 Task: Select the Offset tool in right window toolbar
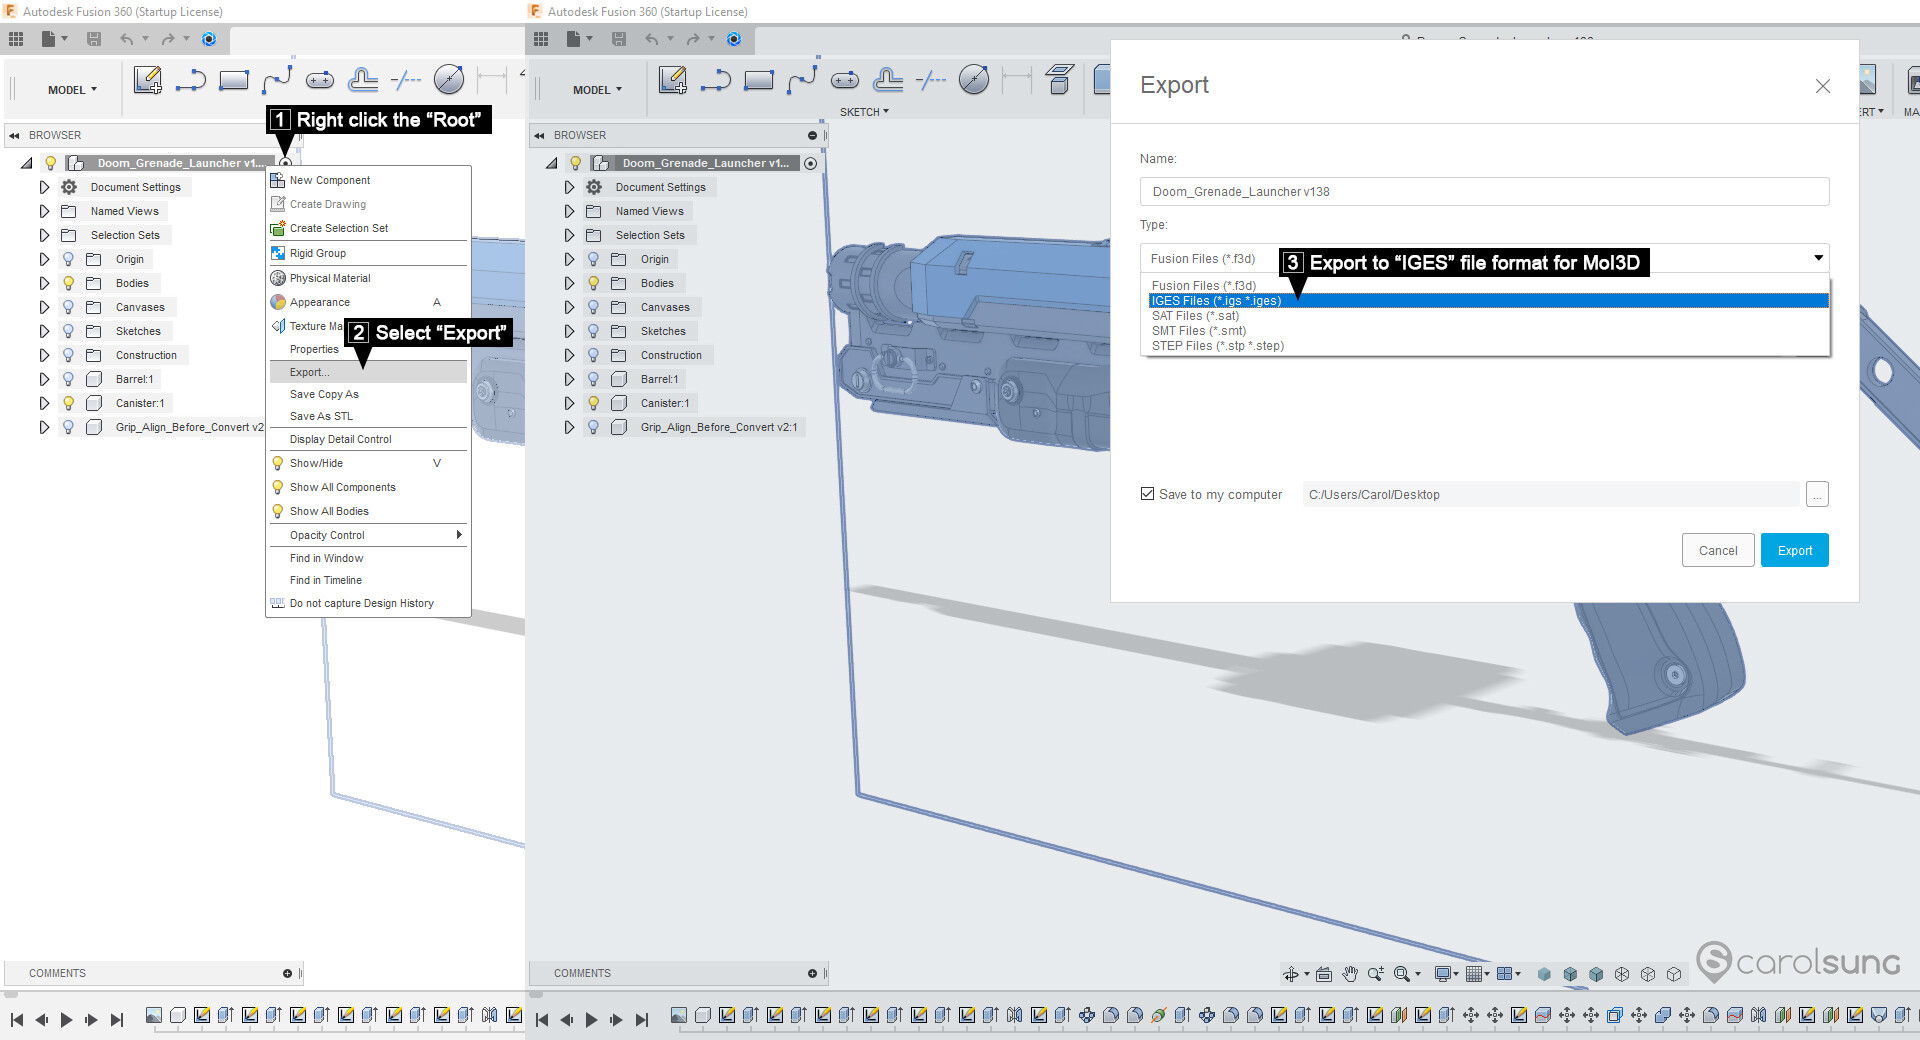click(888, 80)
